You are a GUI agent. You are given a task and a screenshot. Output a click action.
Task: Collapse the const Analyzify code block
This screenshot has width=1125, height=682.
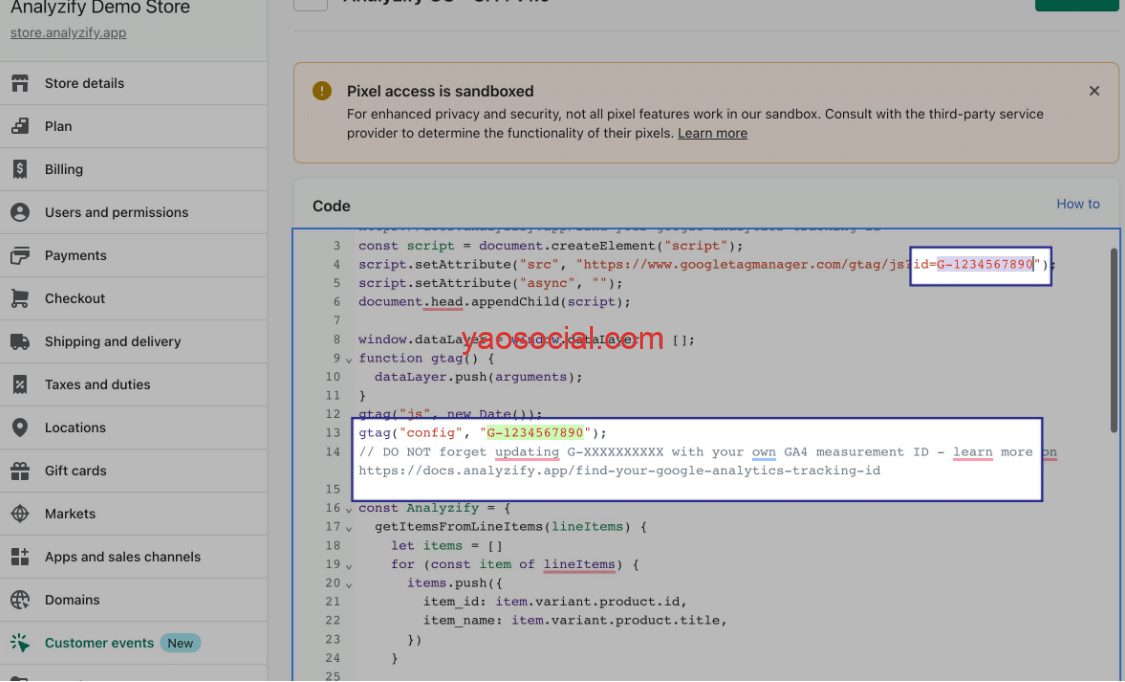coord(349,509)
